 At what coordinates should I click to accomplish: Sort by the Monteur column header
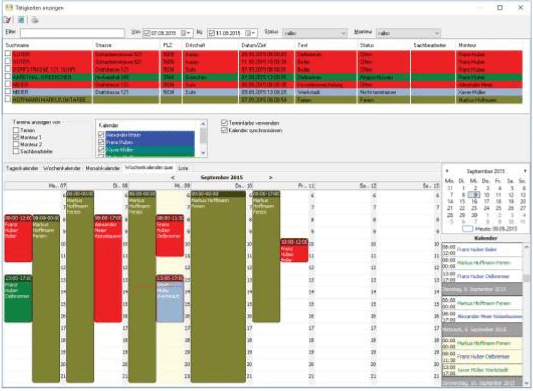click(x=489, y=45)
